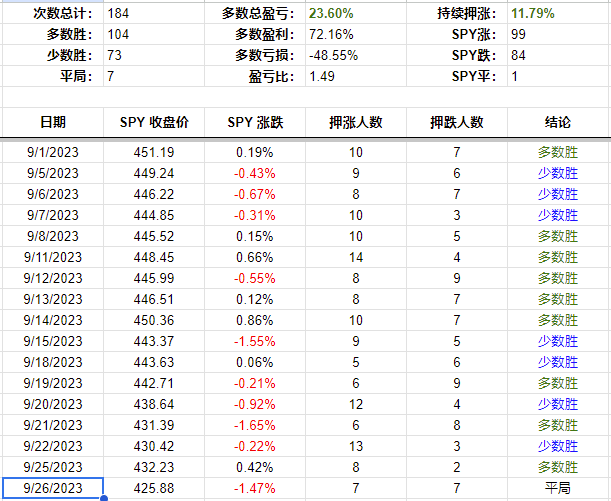The image size is (611, 501).
Task: Select the SPY跌 count 84
Action: 518,55
